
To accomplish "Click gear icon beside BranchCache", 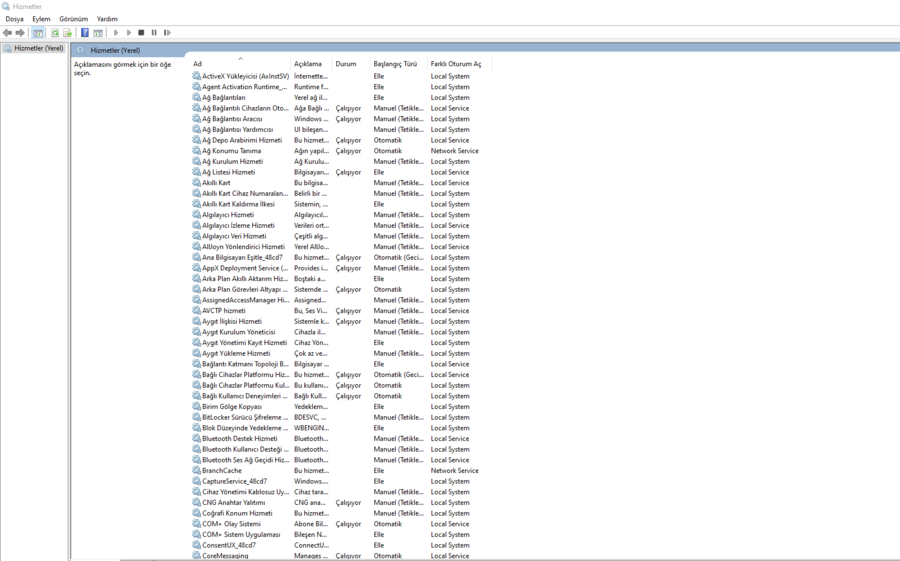I will click(196, 470).
